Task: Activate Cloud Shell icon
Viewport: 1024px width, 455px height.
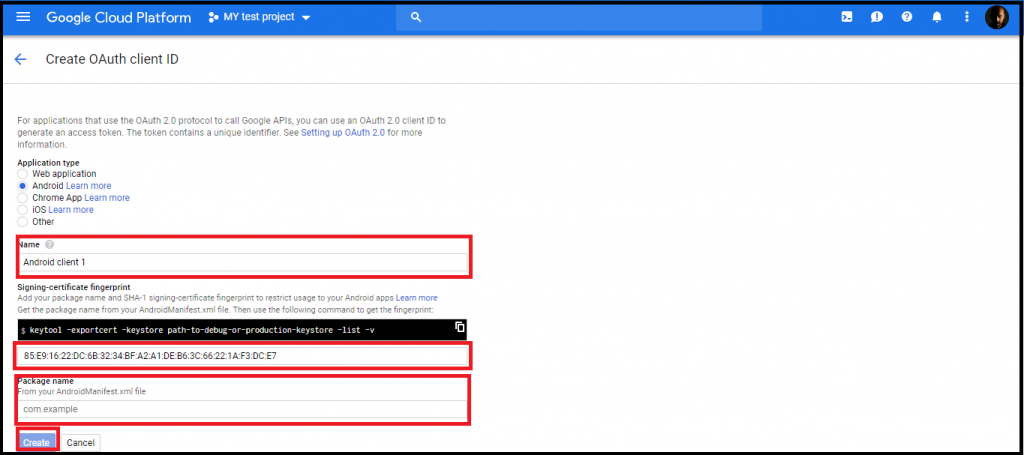Action: (x=846, y=17)
